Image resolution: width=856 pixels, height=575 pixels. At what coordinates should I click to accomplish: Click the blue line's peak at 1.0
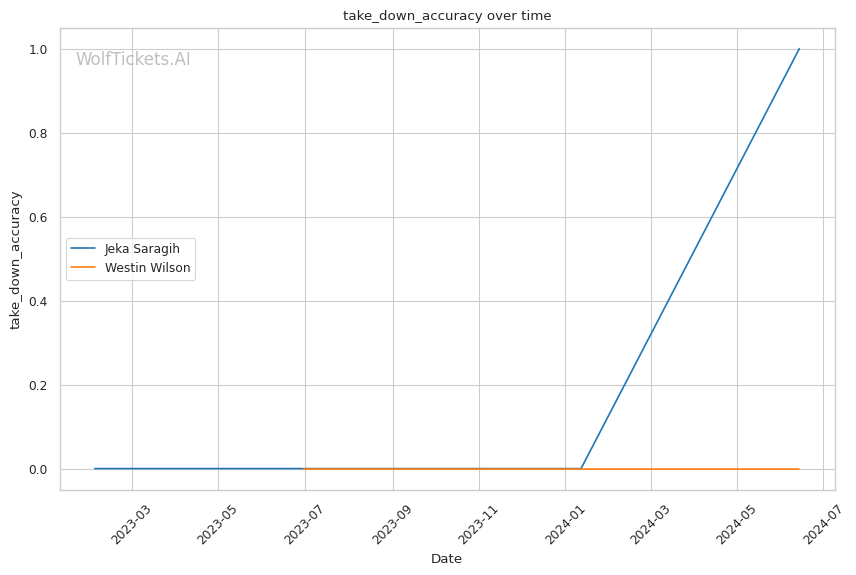point(799,49)
